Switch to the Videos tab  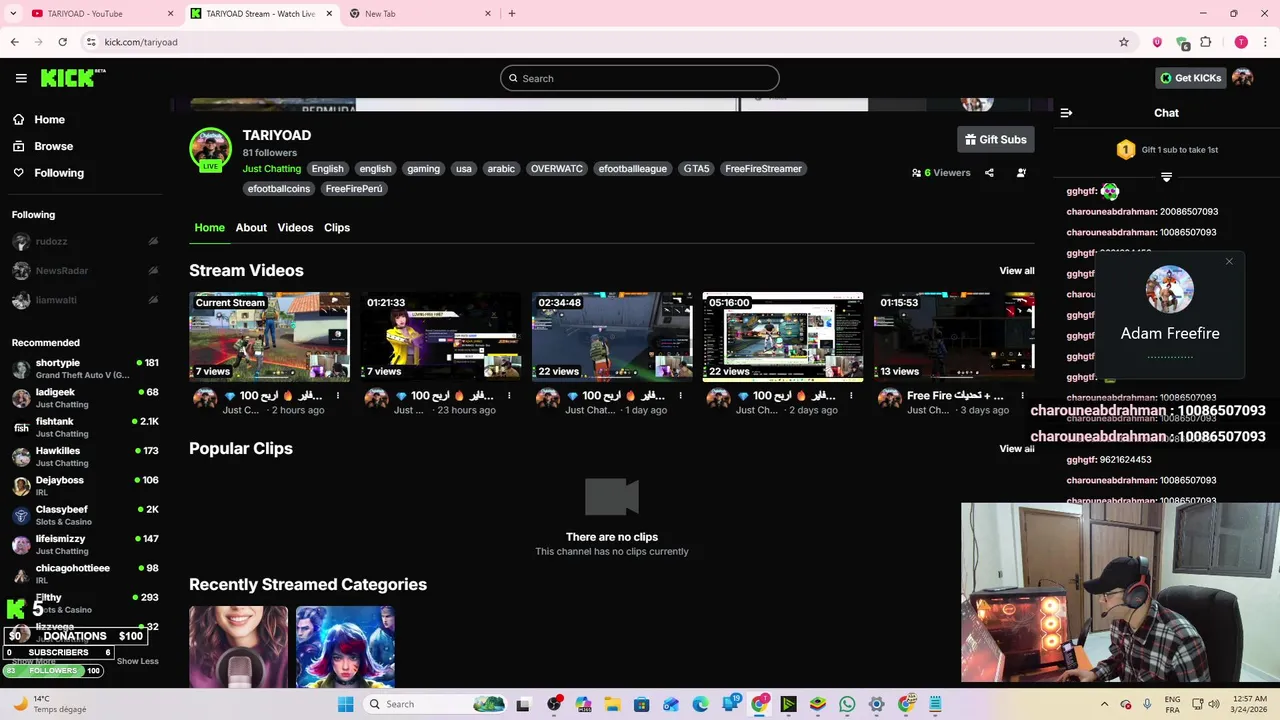295,228
